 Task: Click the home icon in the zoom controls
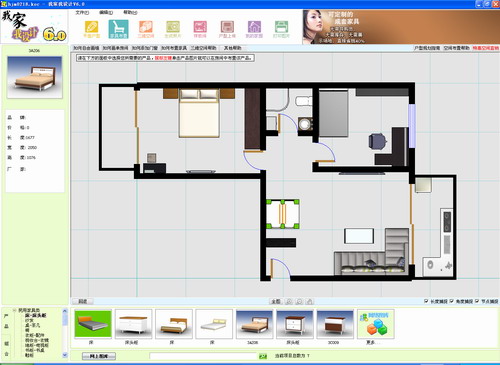pyautogui.click(x=310, y=302)
